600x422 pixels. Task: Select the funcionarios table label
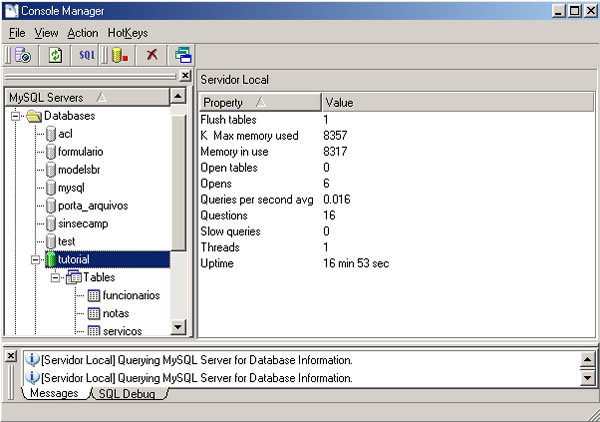(131, 295)
